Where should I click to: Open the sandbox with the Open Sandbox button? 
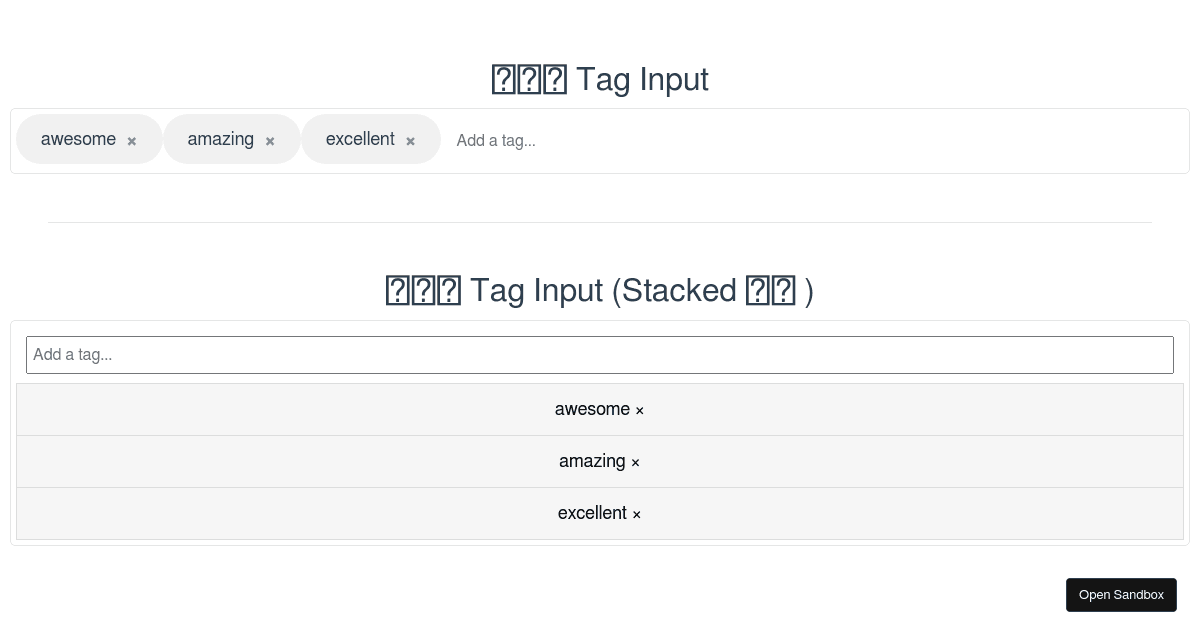click(1121, 595)
